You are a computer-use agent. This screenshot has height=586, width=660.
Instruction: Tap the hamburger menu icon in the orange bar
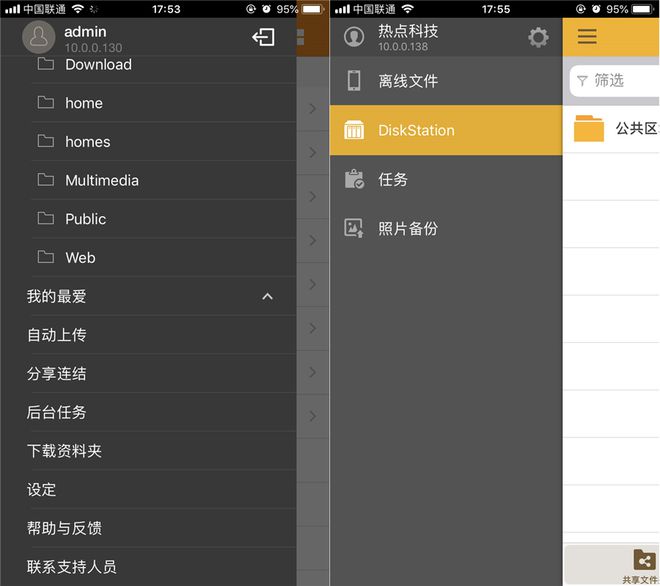pyautogui.click(x=587, y=37)
